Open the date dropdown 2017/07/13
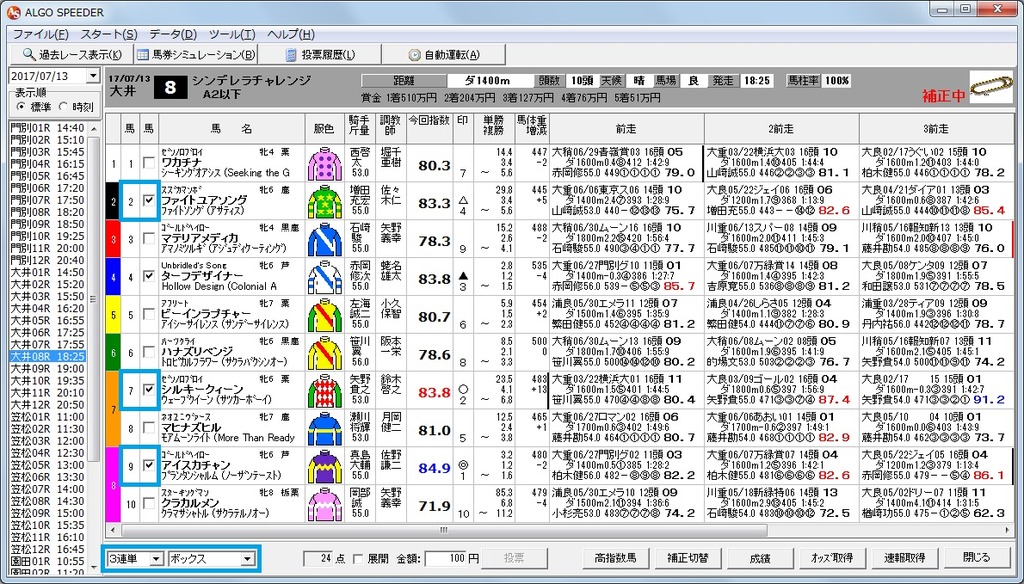The image size is (1024, 584). coord(92,76)
